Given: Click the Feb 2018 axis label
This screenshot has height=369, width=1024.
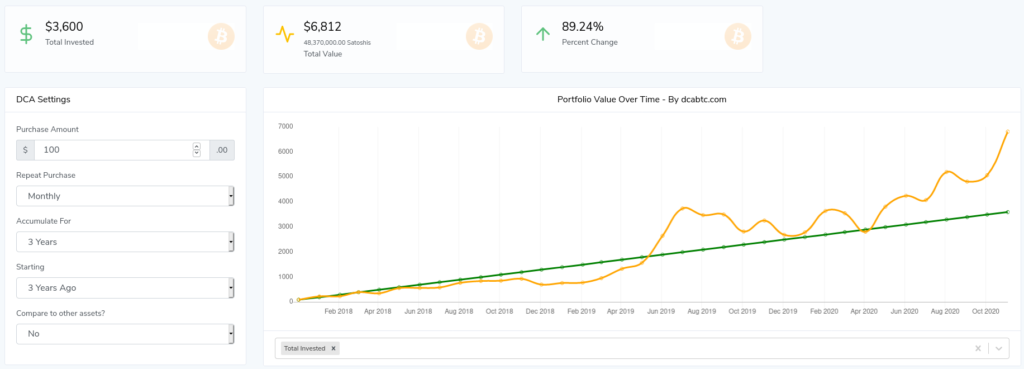Looking at the screenshot, I should [338, 312].
